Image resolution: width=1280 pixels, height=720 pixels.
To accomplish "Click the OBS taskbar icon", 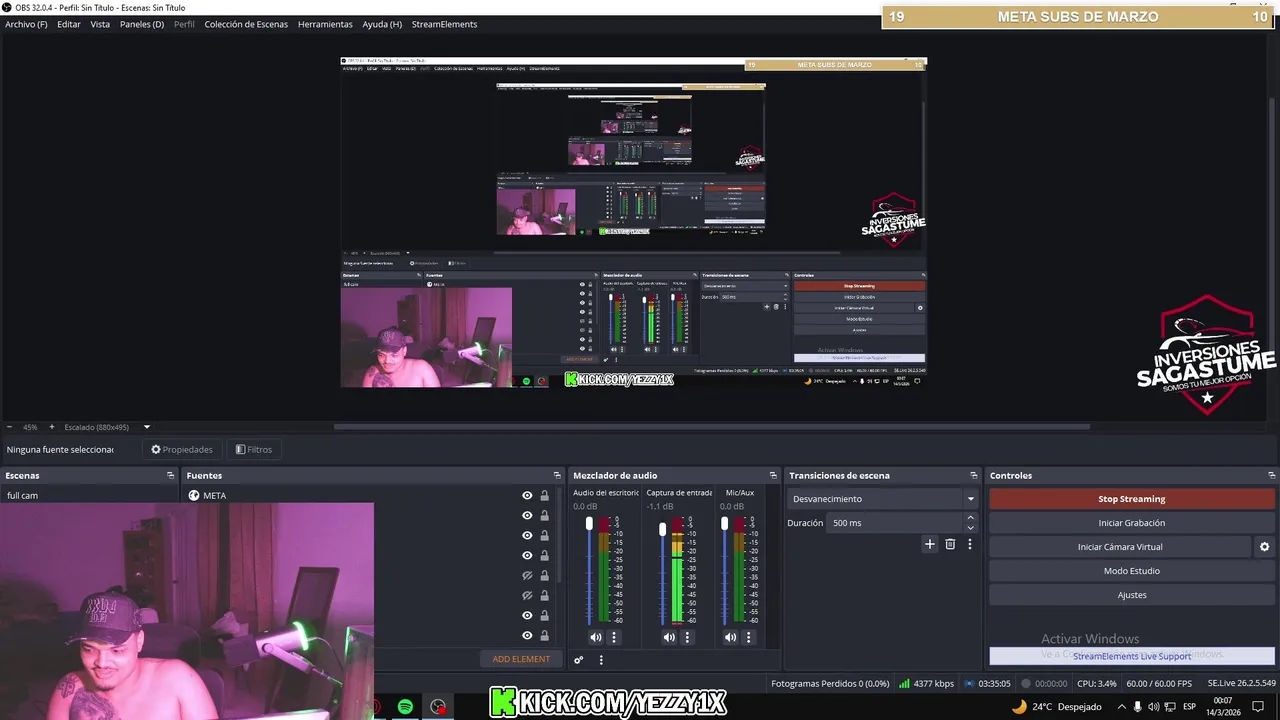I will coord(438,707).
